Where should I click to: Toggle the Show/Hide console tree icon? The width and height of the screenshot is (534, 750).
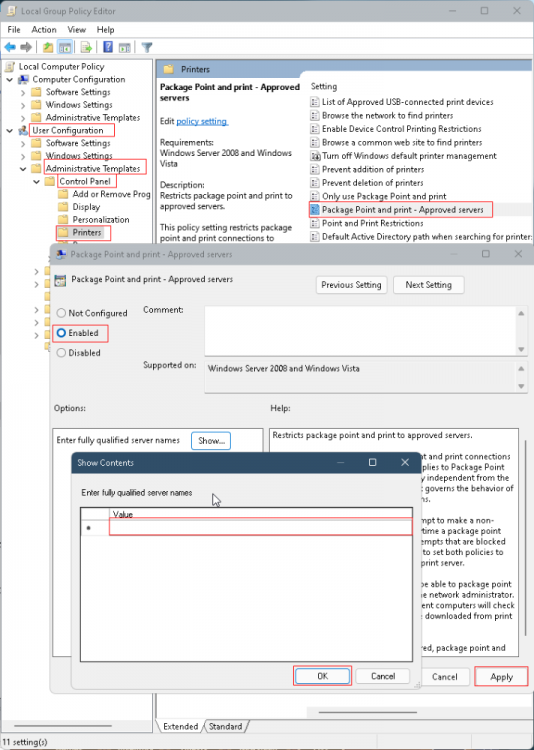click(x=65, y=47)
